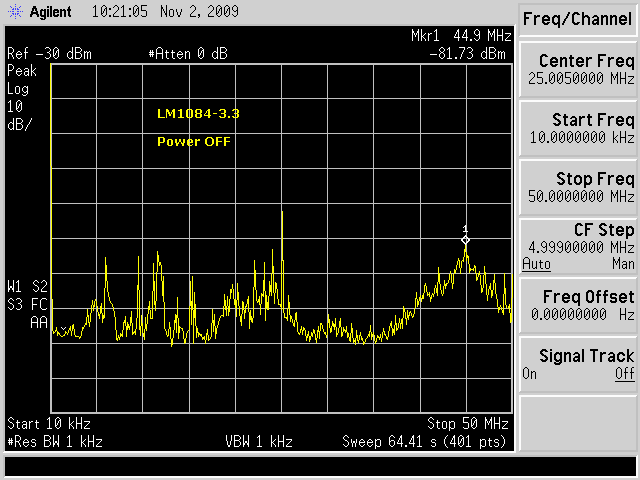This screenshot has height=480, width=640.
Task: Set CF Step mode to Man
Action: [x=623, y=264]
